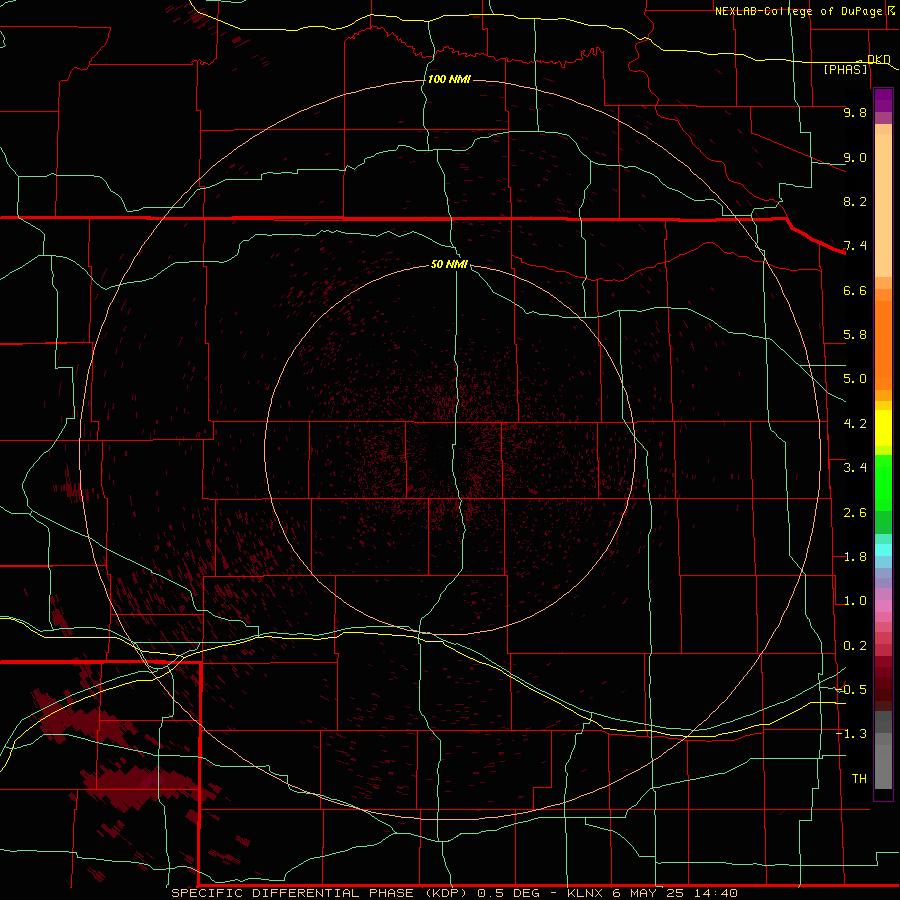Click the 7.4 value on the color scale
The image size is (900, 900).
[x=855, y=246]
